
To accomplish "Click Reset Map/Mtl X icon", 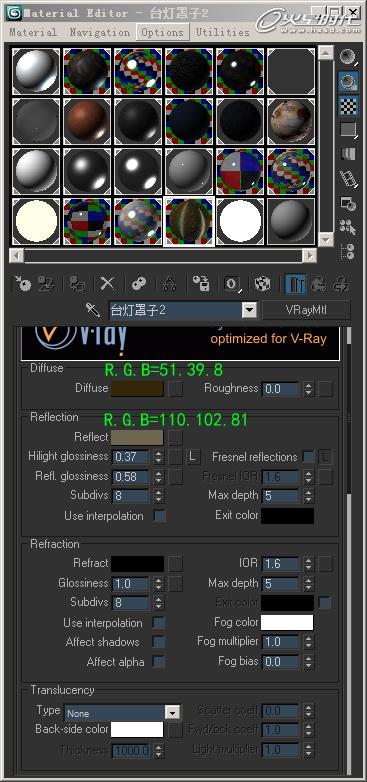I will point(107,284).
